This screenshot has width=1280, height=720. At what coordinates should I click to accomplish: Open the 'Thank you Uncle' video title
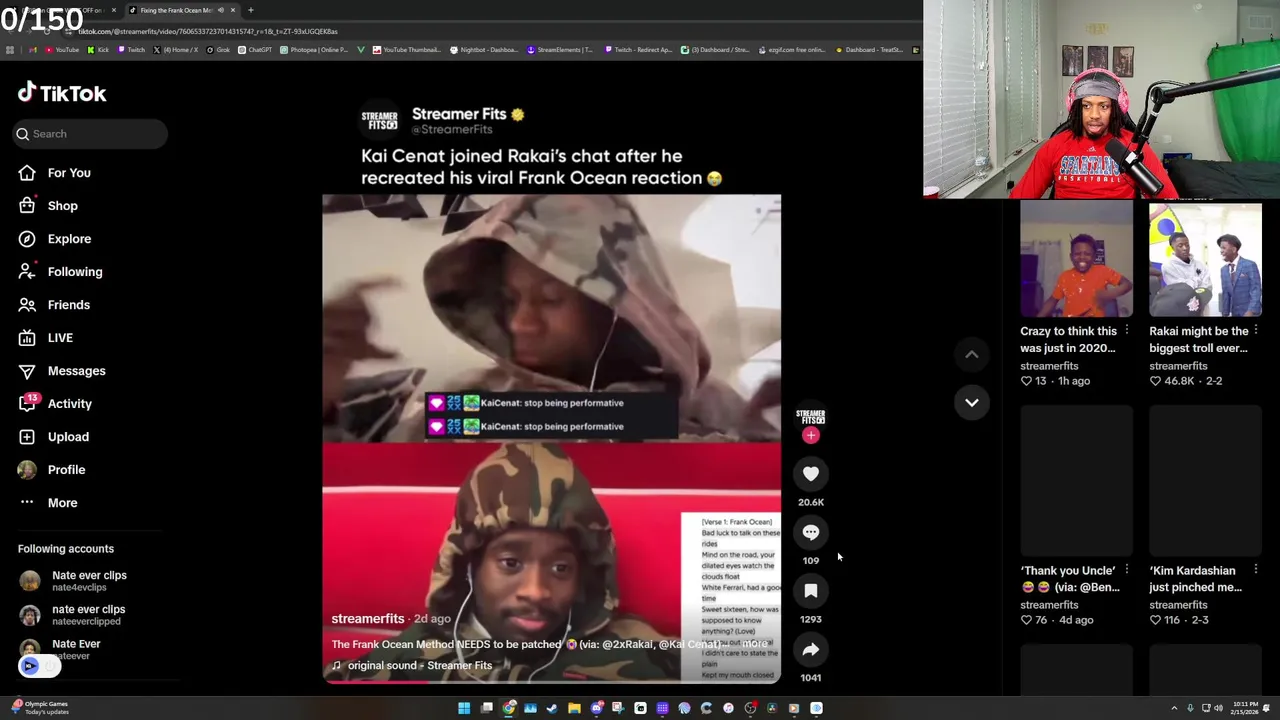click(x=1069, y=579)
